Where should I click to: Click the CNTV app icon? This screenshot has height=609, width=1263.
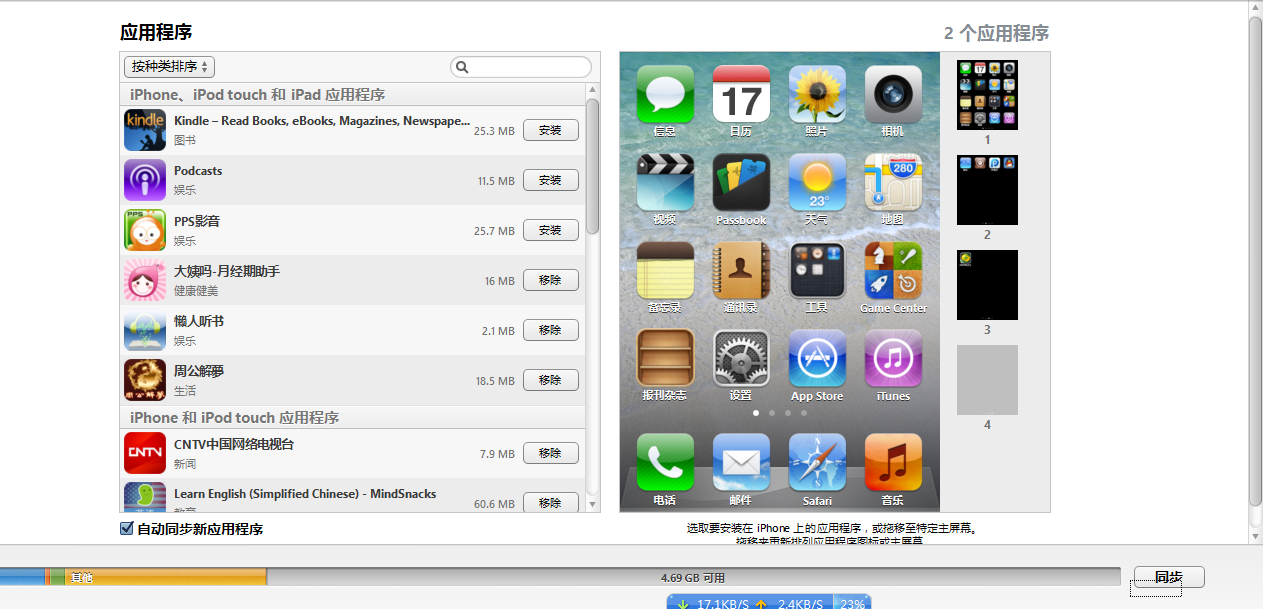pyautogui.click(x=145, y=453)
